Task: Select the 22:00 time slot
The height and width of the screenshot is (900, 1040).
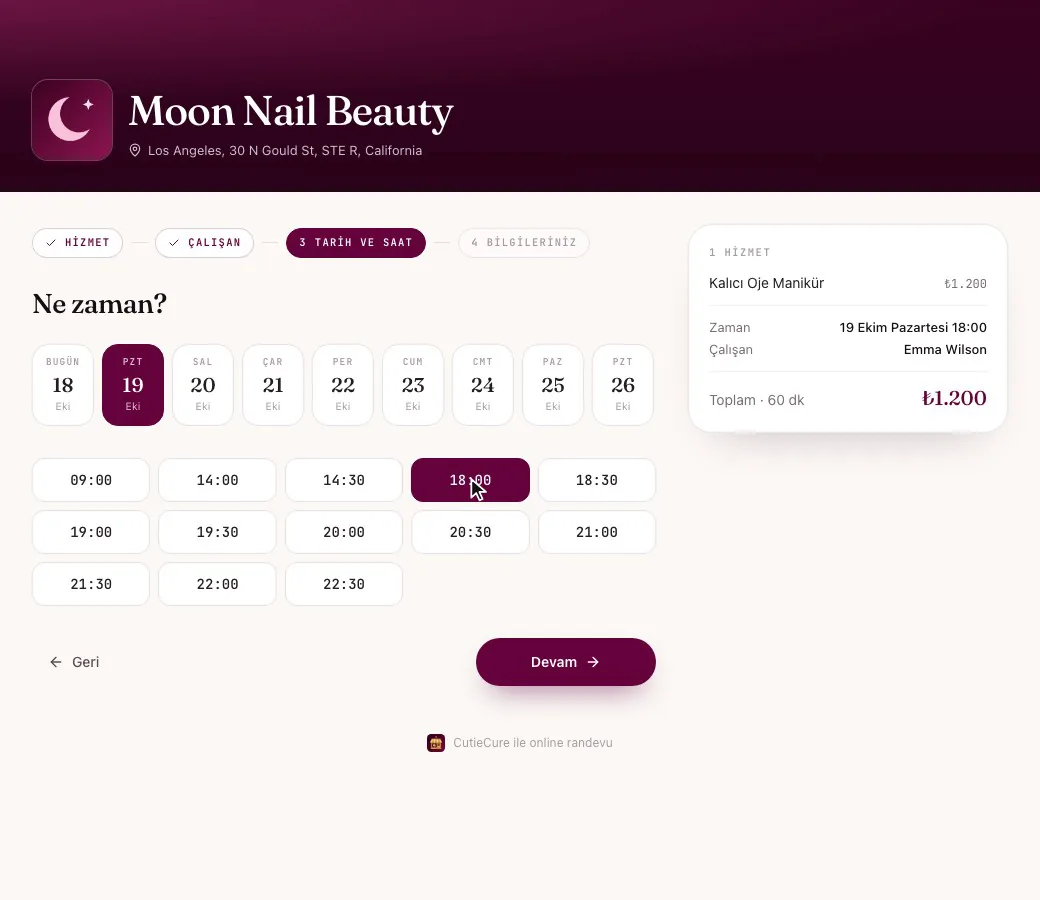Action: pyautogui.click(x=218, y=584)
